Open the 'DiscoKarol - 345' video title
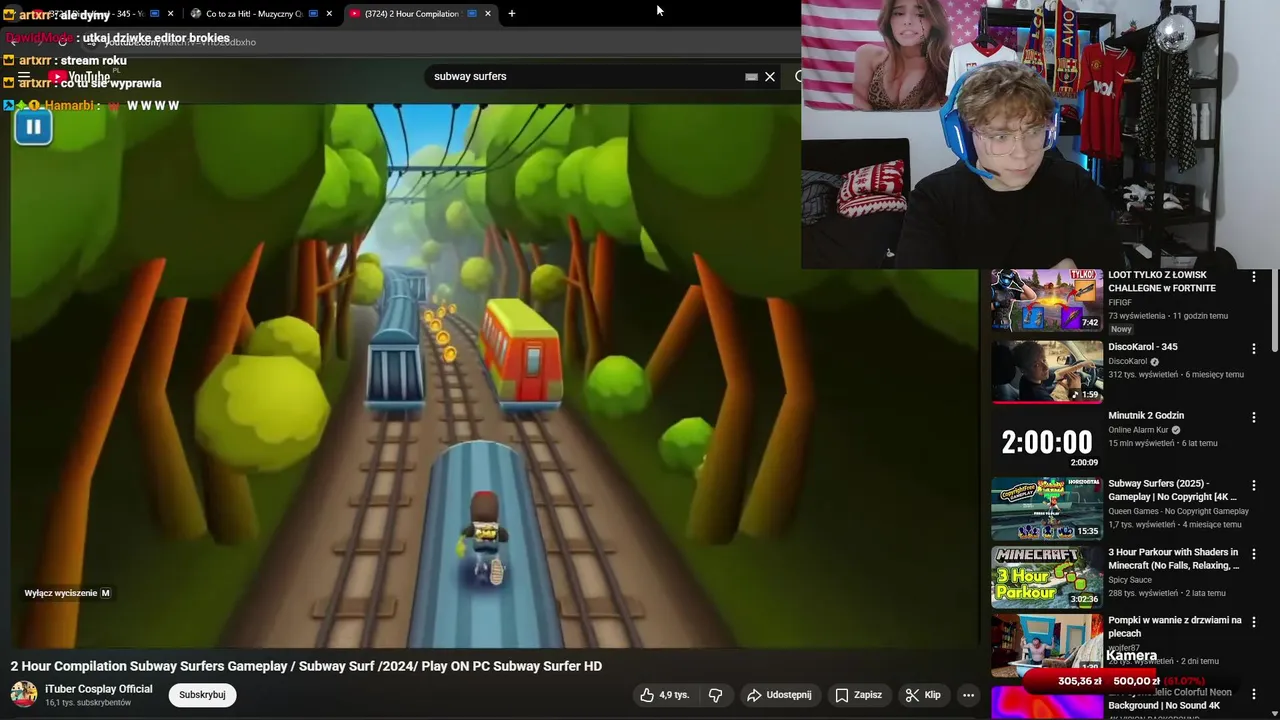Image resolution: width=1280 pixels, height=720 pixels. [1143, 347]
